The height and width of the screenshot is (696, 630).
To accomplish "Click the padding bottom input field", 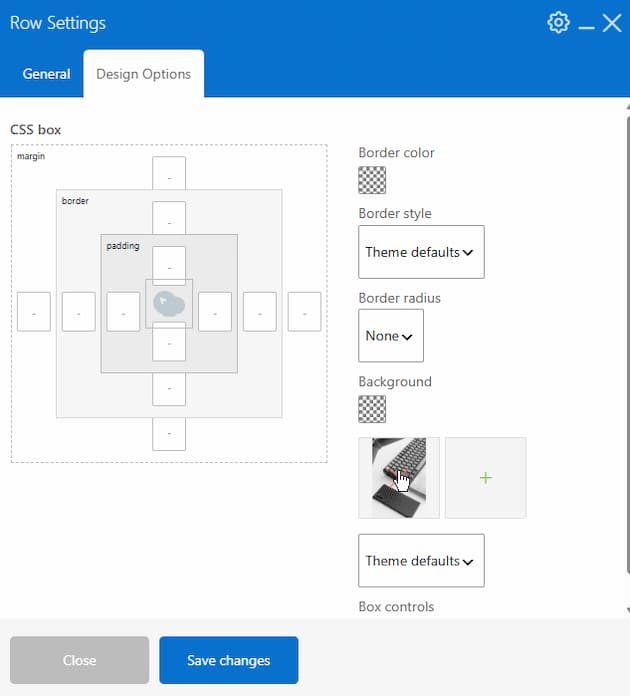I will [169, 341].
